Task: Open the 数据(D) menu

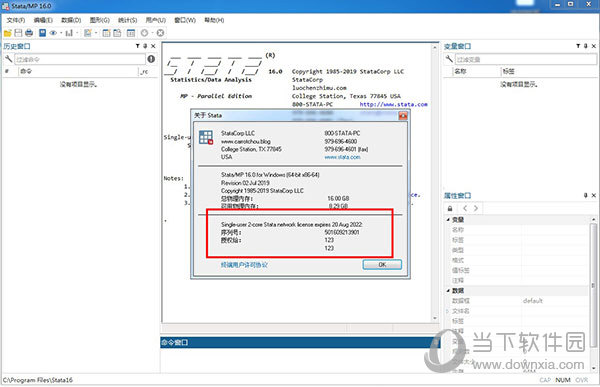Action: tap(71, 20)
